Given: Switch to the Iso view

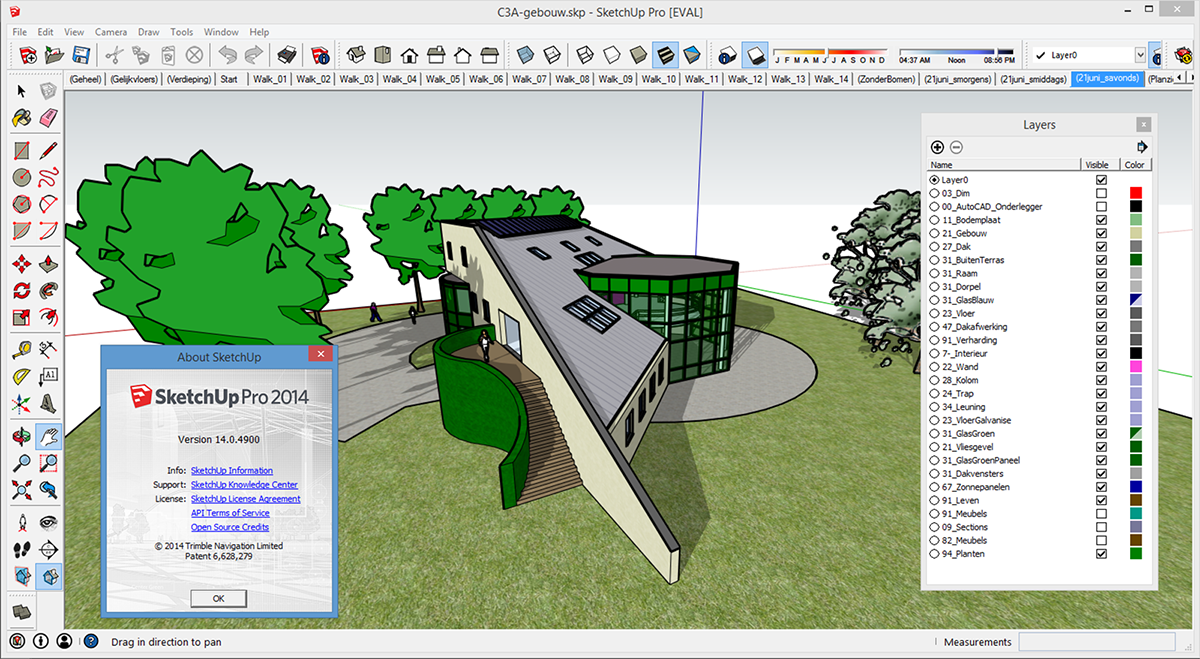Looking at the screenshot, I should click(x=356, y=55).
